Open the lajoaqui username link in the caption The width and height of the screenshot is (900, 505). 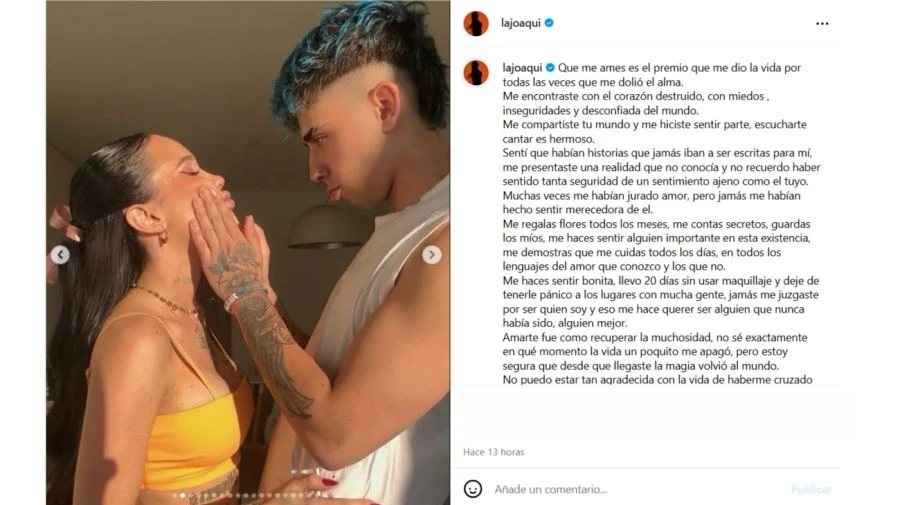pyautogui.click(x=522, y=68)
